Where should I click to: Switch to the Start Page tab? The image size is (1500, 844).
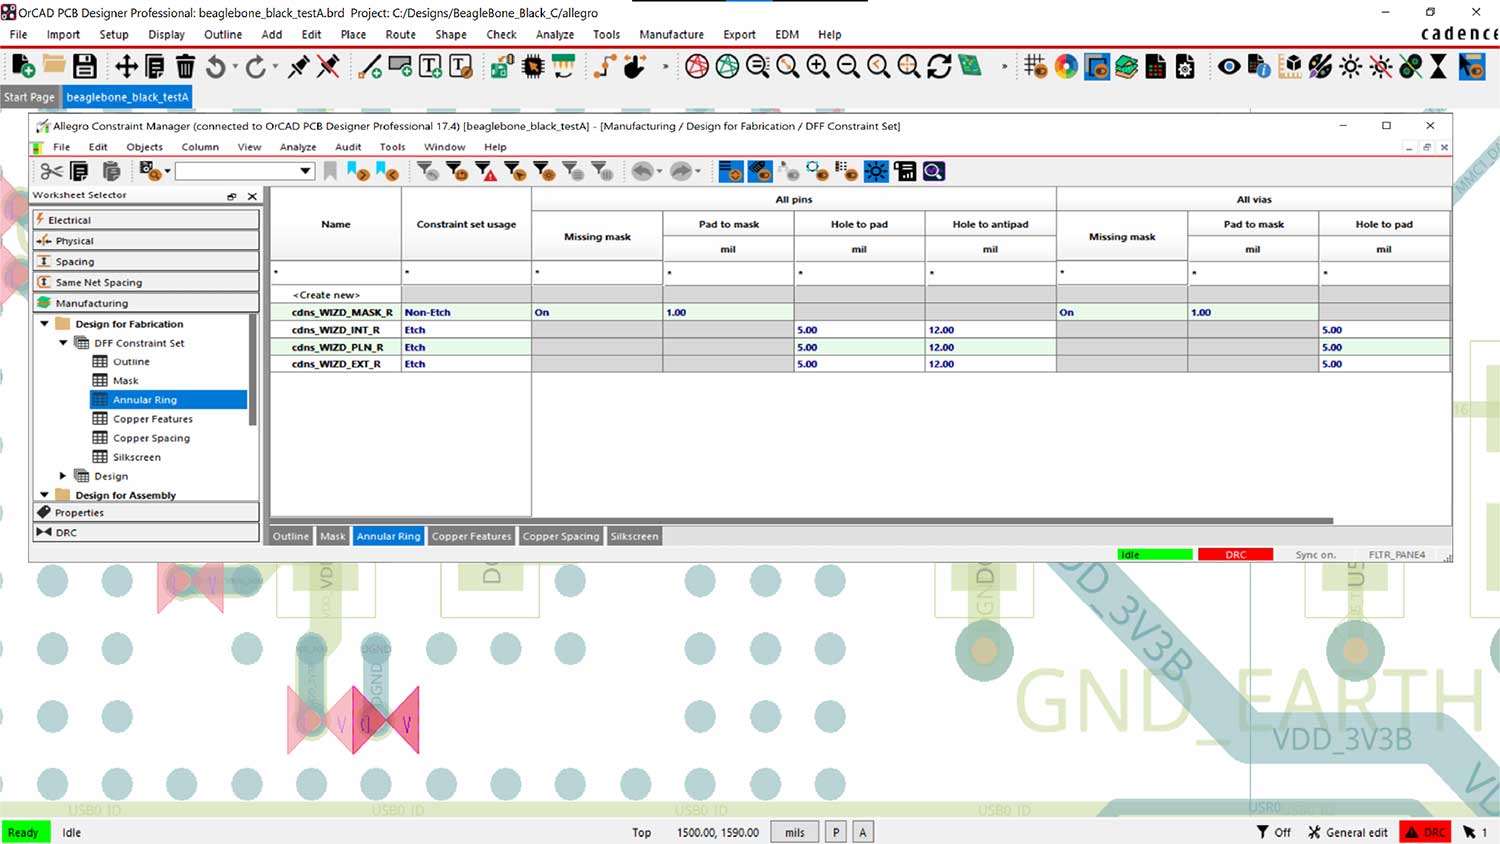(29, 97)
